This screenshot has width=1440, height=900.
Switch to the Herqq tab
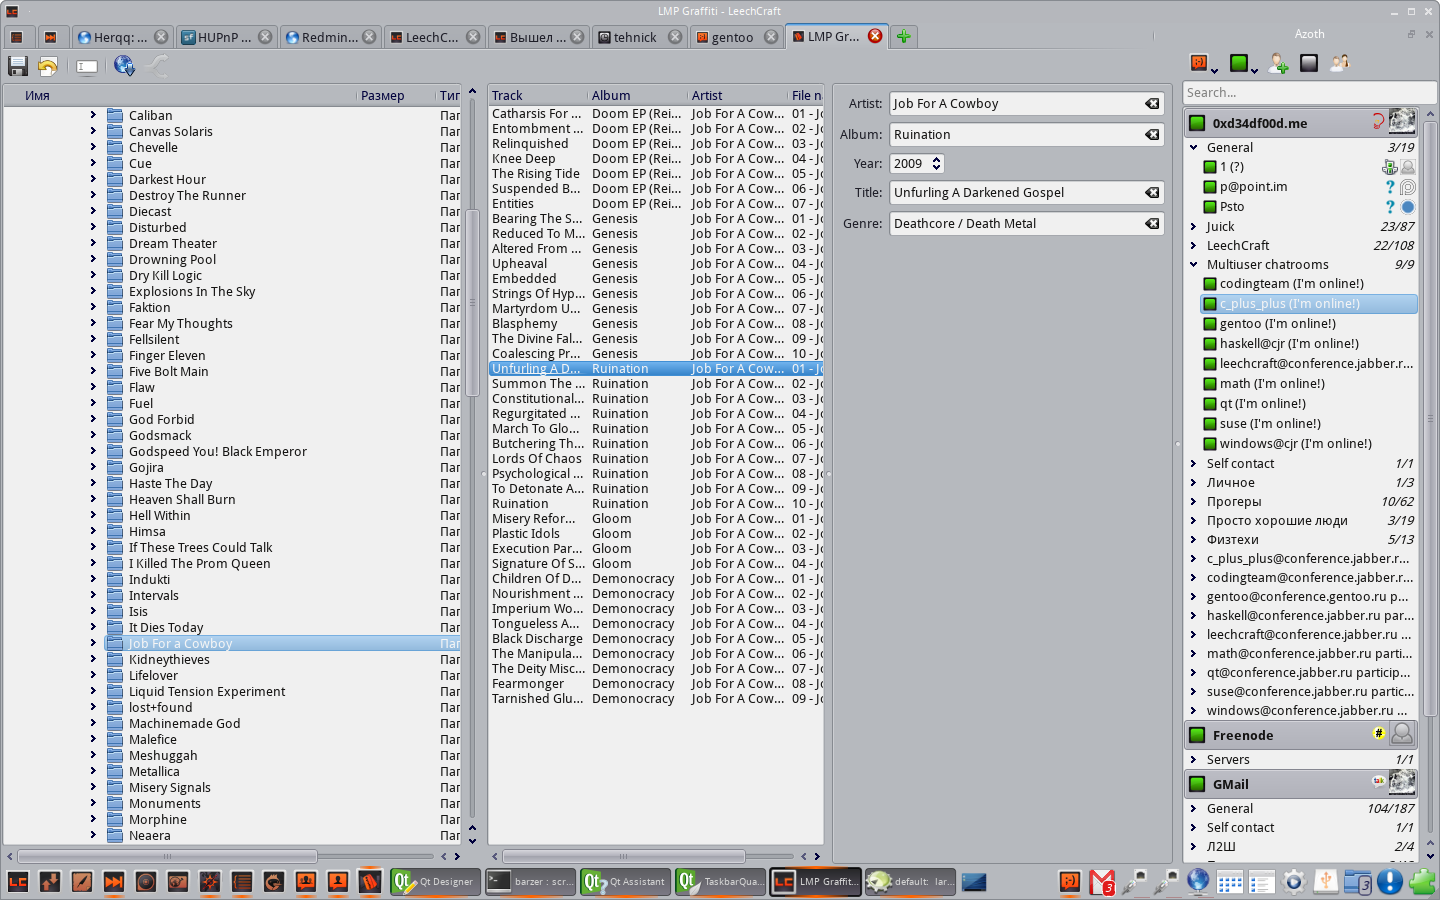(120, 37)
